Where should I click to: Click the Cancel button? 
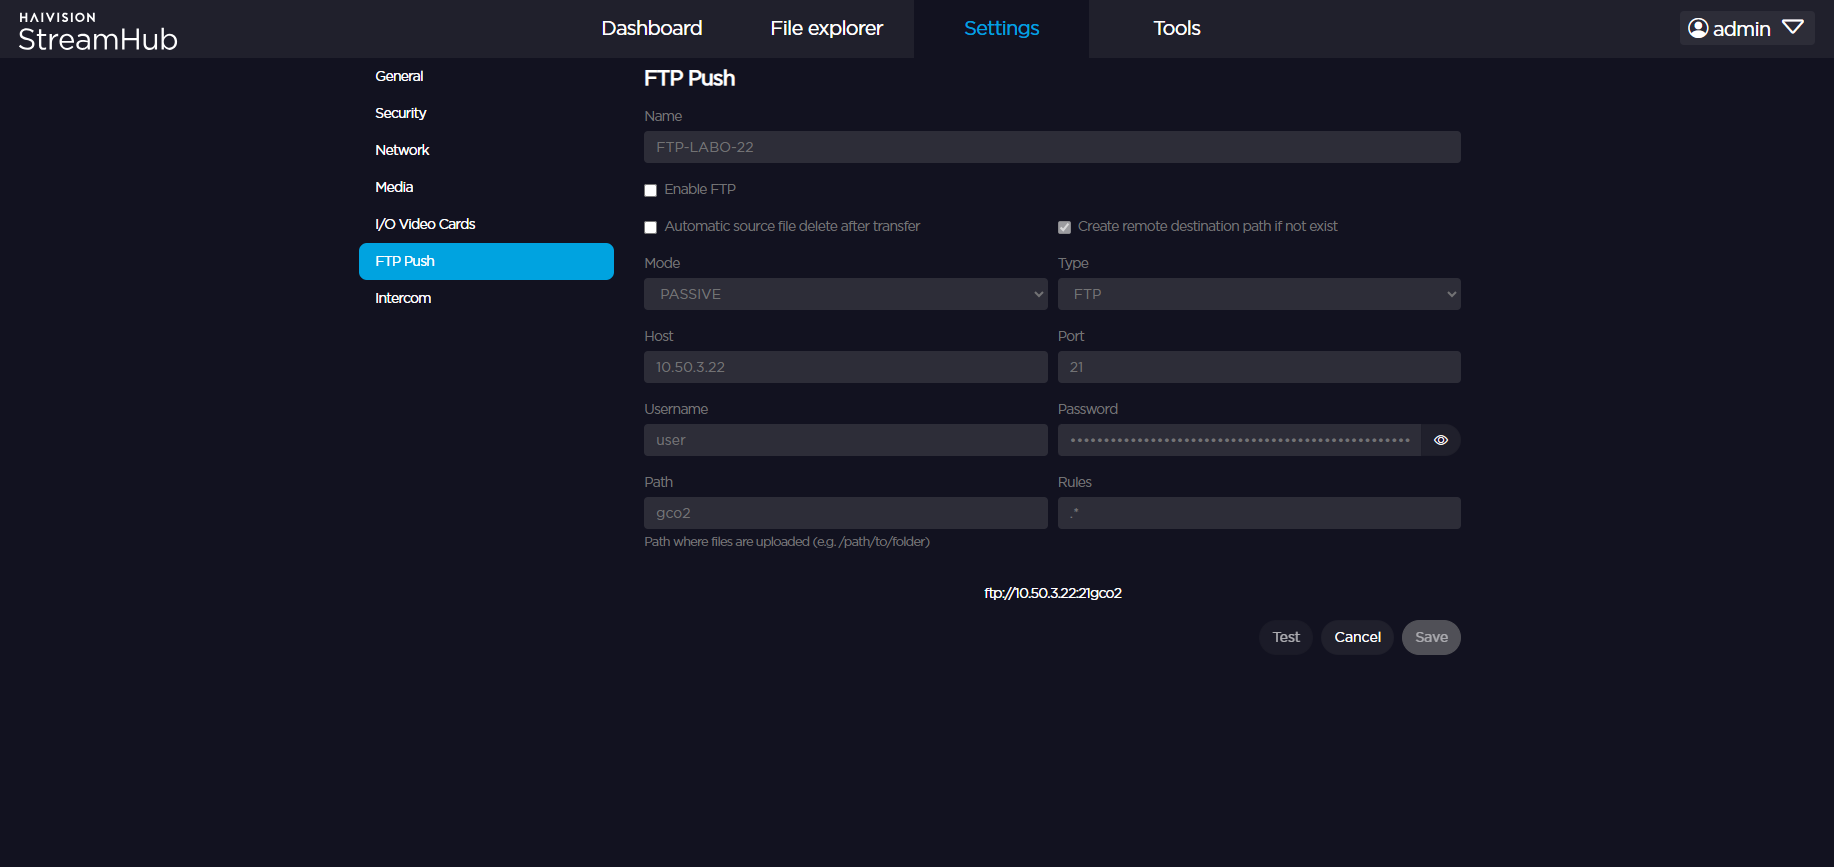(x=1357, y=637)
